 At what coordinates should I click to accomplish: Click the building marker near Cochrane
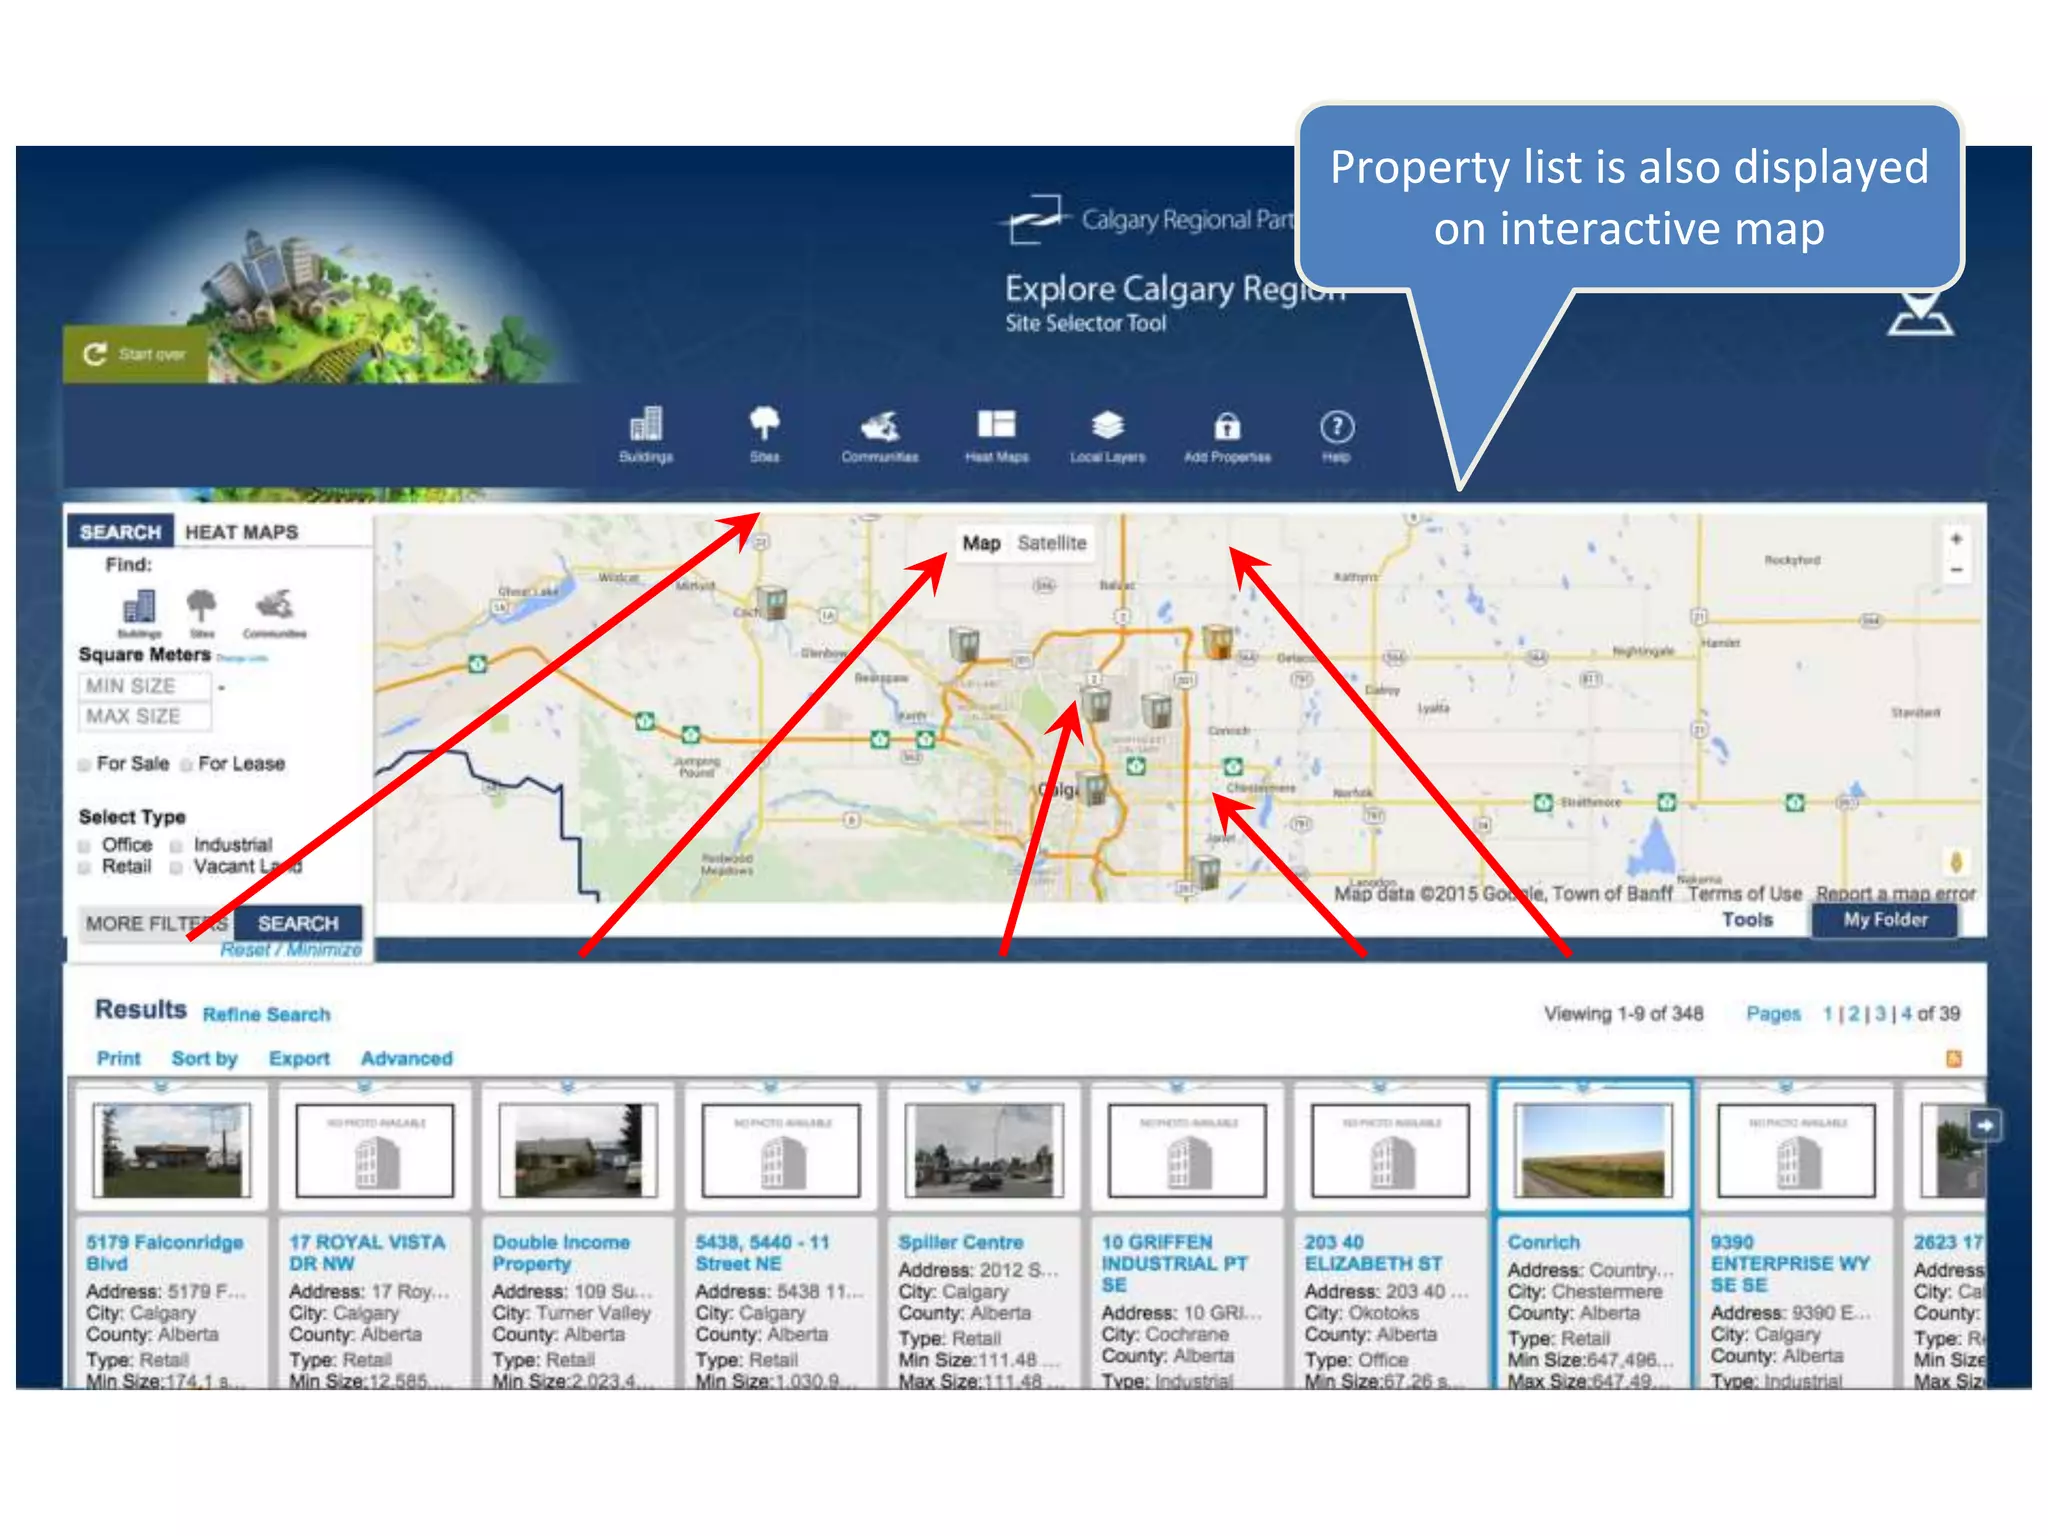tap(773, 602)
